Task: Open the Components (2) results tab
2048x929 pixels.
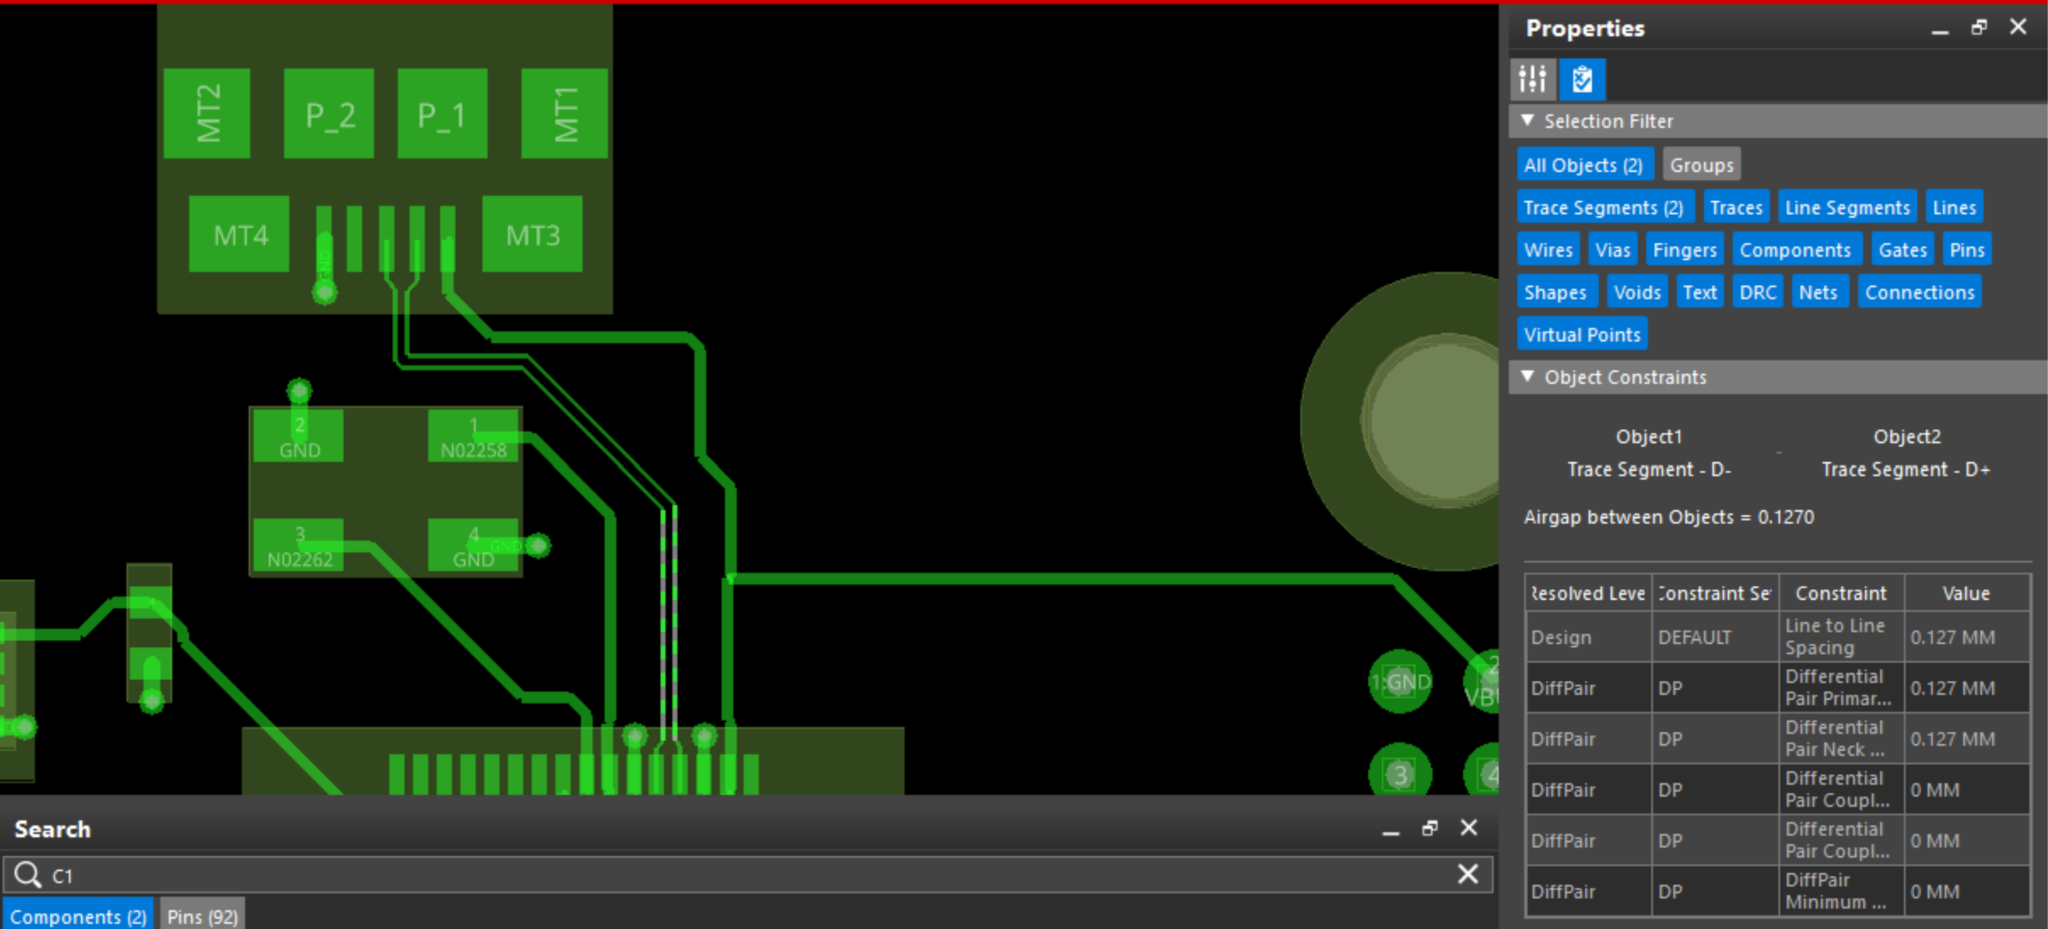Action: 77,915
